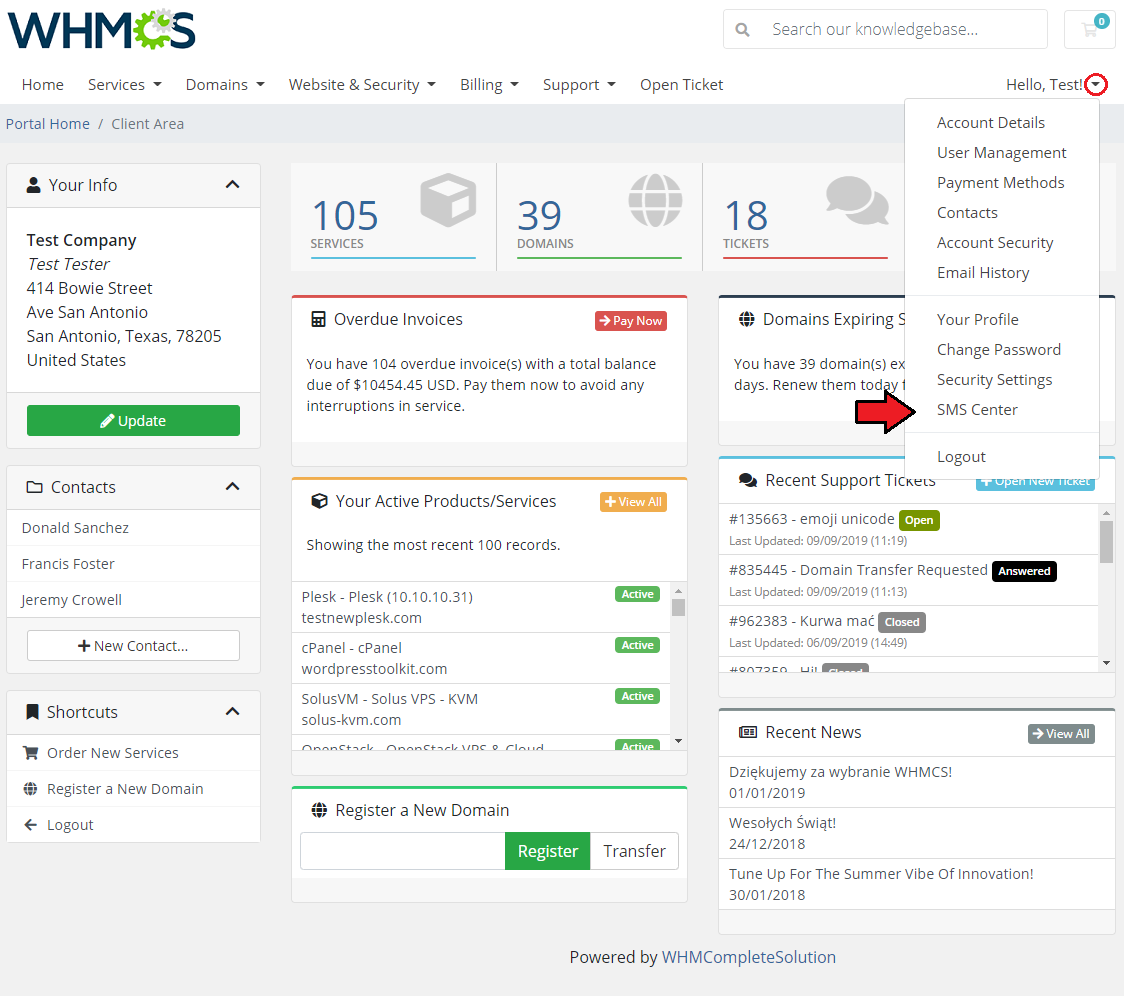Open the Domains dropdown menu
1124x996 pixels.
click(x=225, y=85)
